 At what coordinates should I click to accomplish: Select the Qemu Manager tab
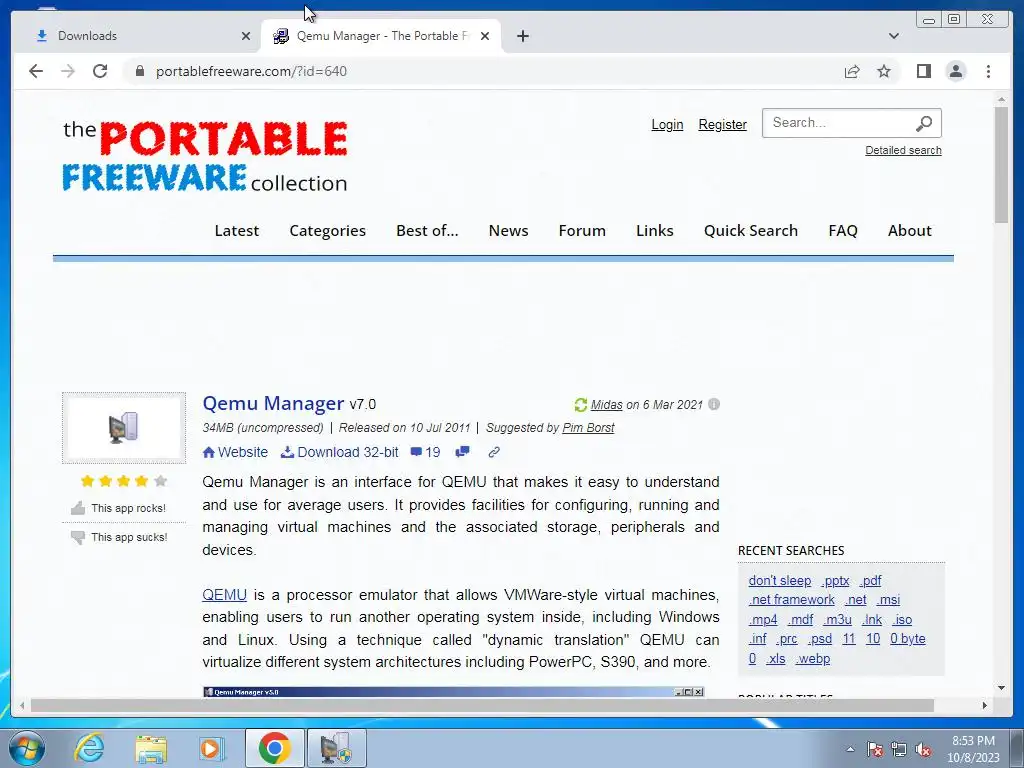point(380,36)
